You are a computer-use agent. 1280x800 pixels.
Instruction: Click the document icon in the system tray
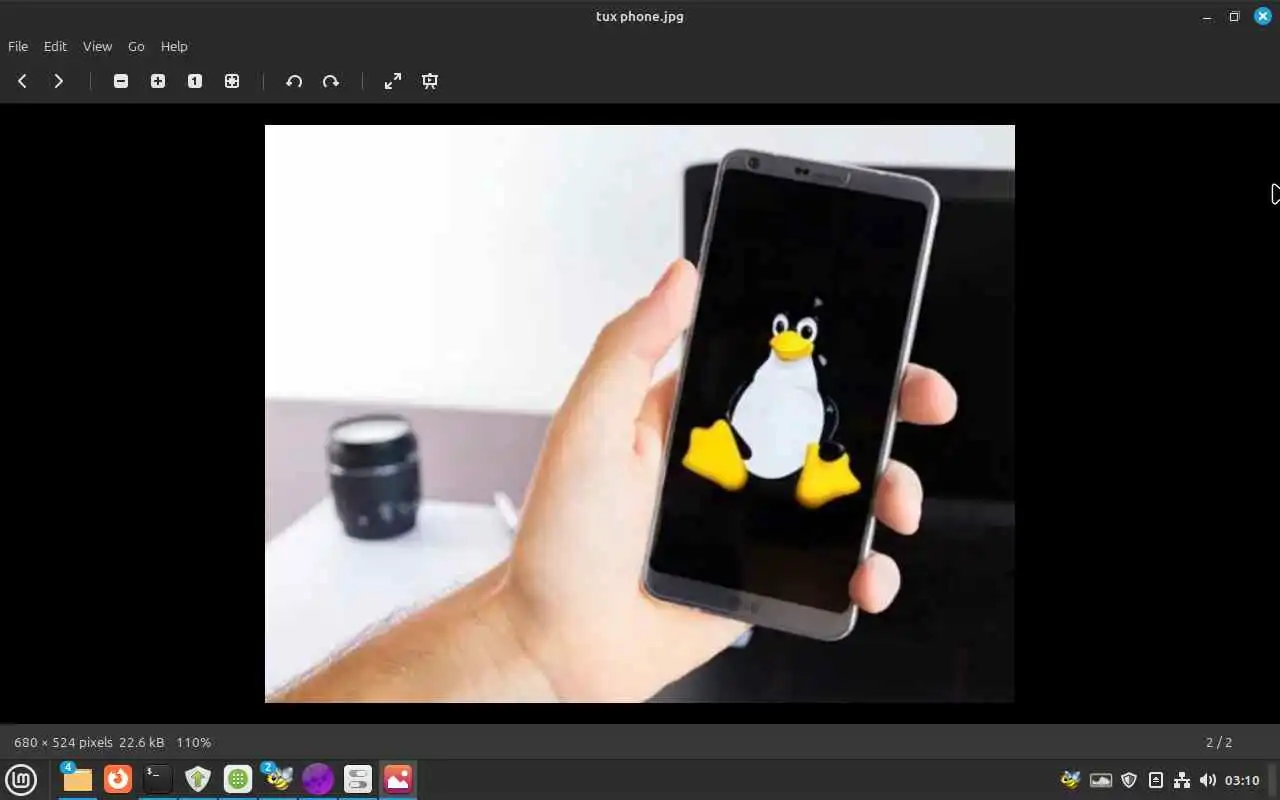click(1156, 780)
